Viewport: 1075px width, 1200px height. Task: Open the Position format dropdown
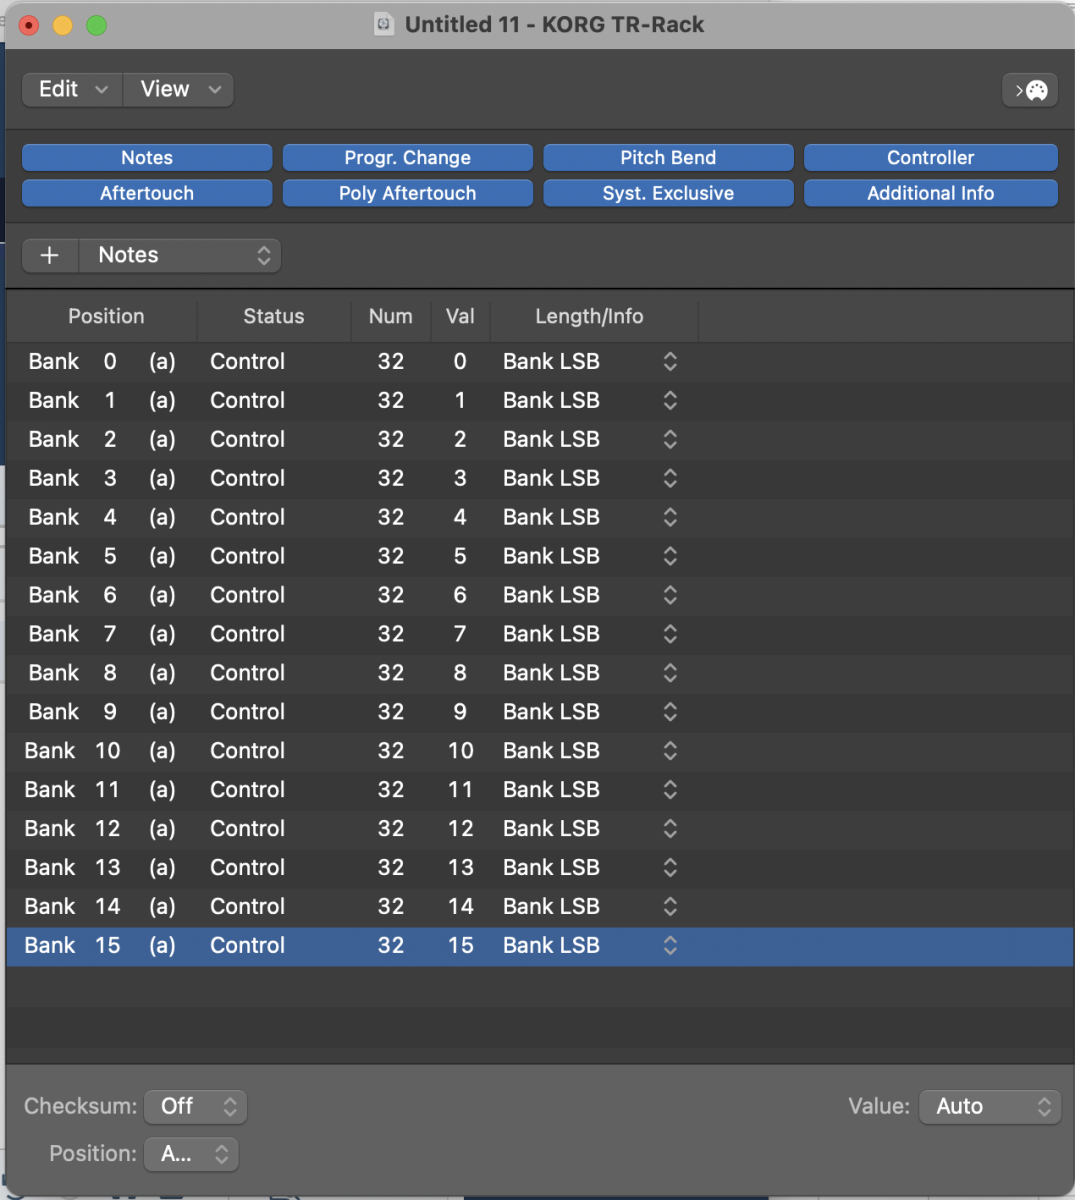[192, 1154]
